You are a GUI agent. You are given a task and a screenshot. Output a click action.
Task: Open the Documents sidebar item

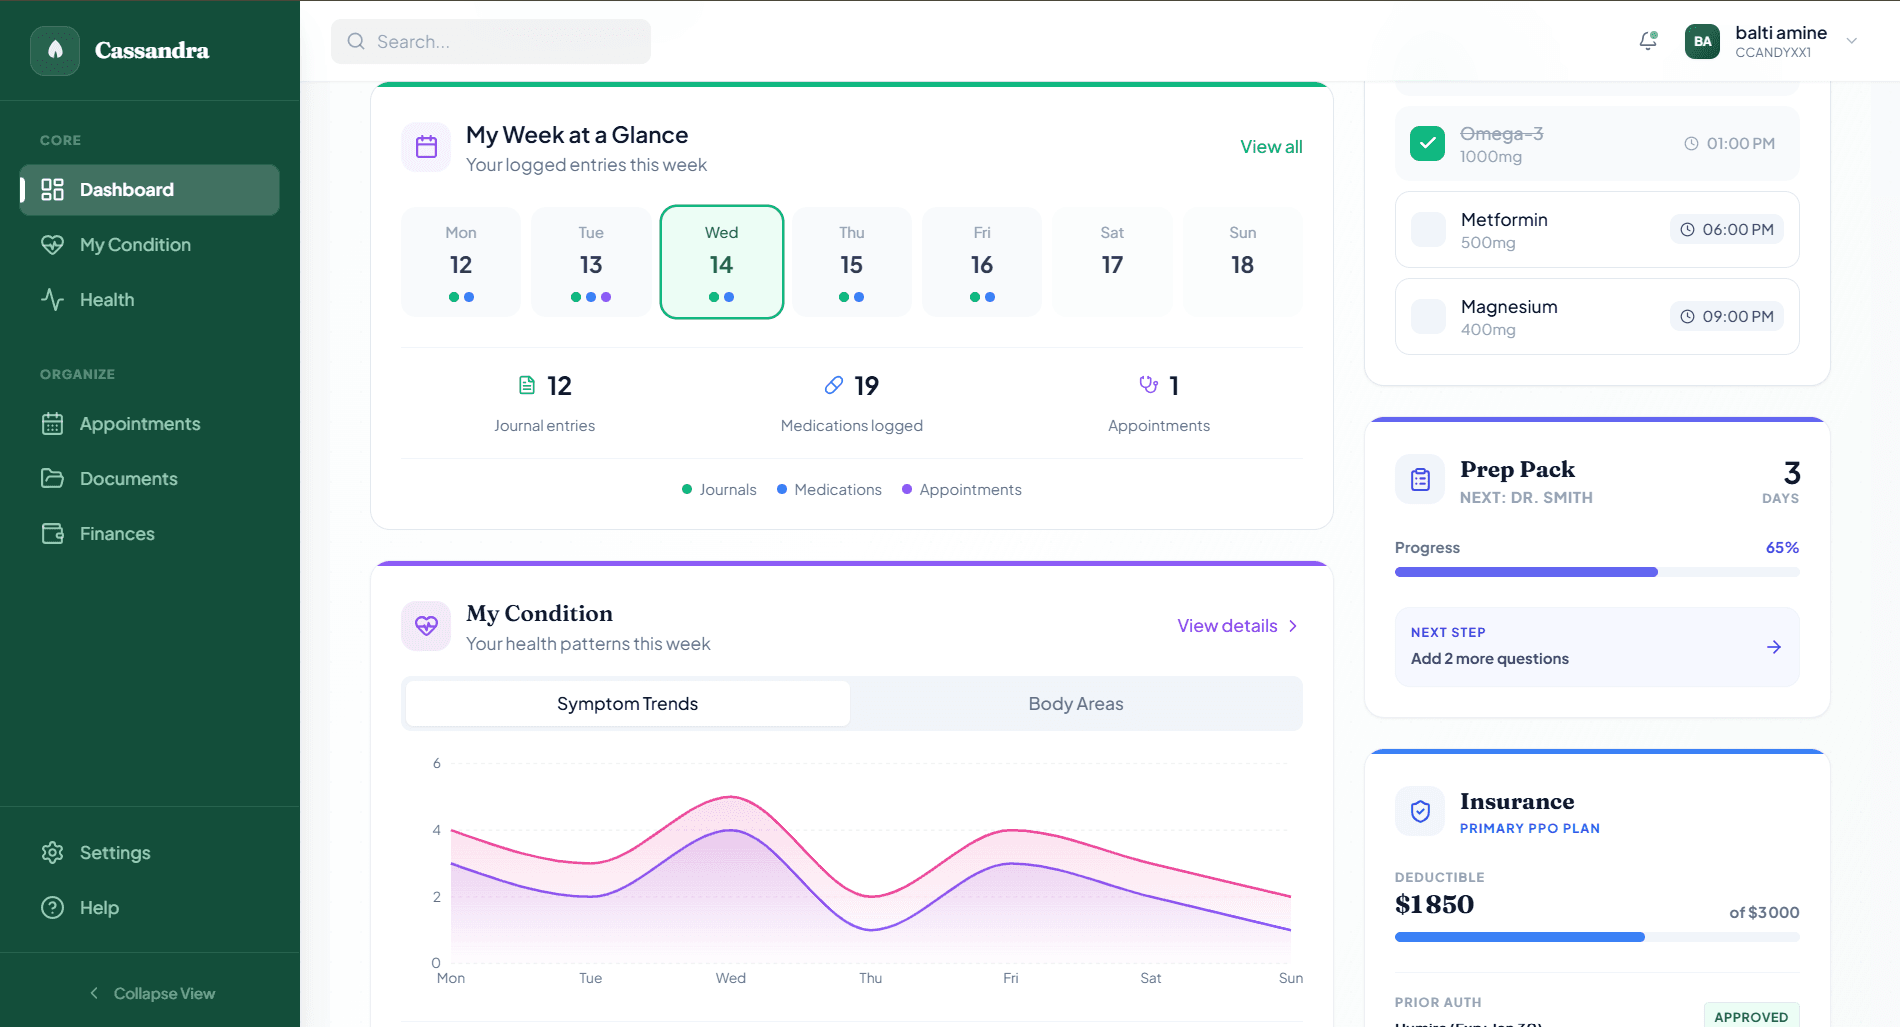click(150, 478)
